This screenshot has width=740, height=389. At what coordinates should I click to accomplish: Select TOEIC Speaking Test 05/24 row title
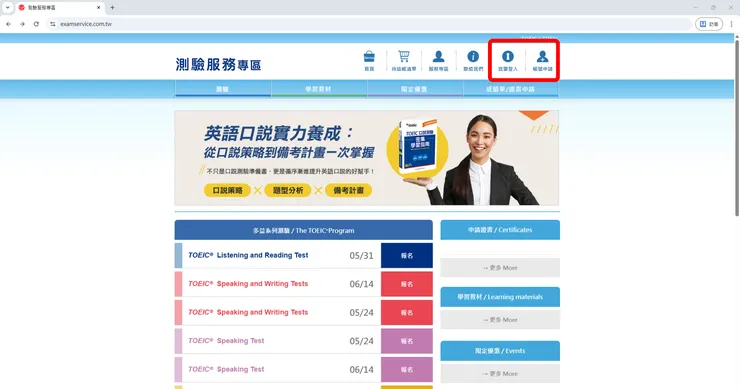pyautogui.click(x=227, y=340)
